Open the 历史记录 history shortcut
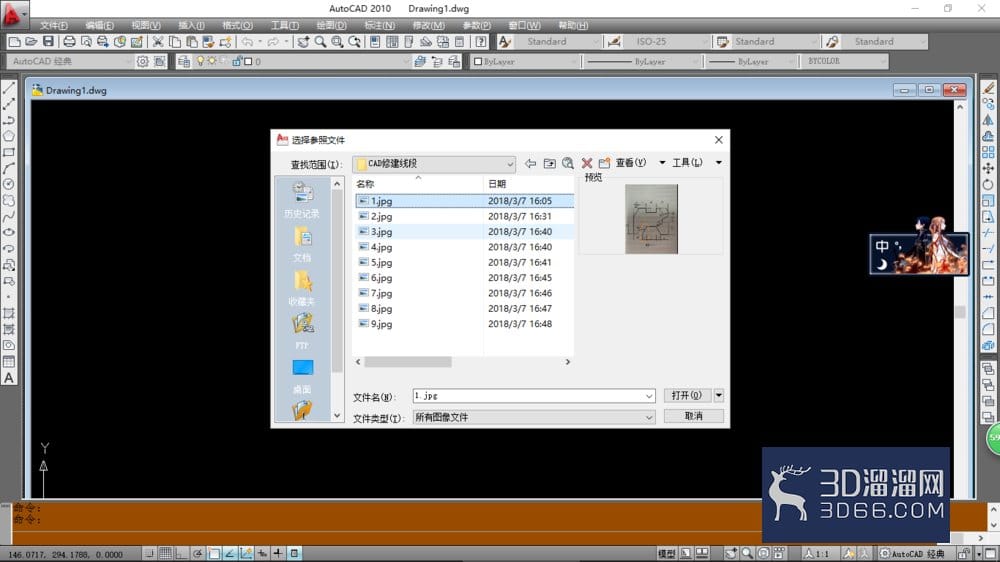This screenshot has width=1000, height=562. pos(302,200)
